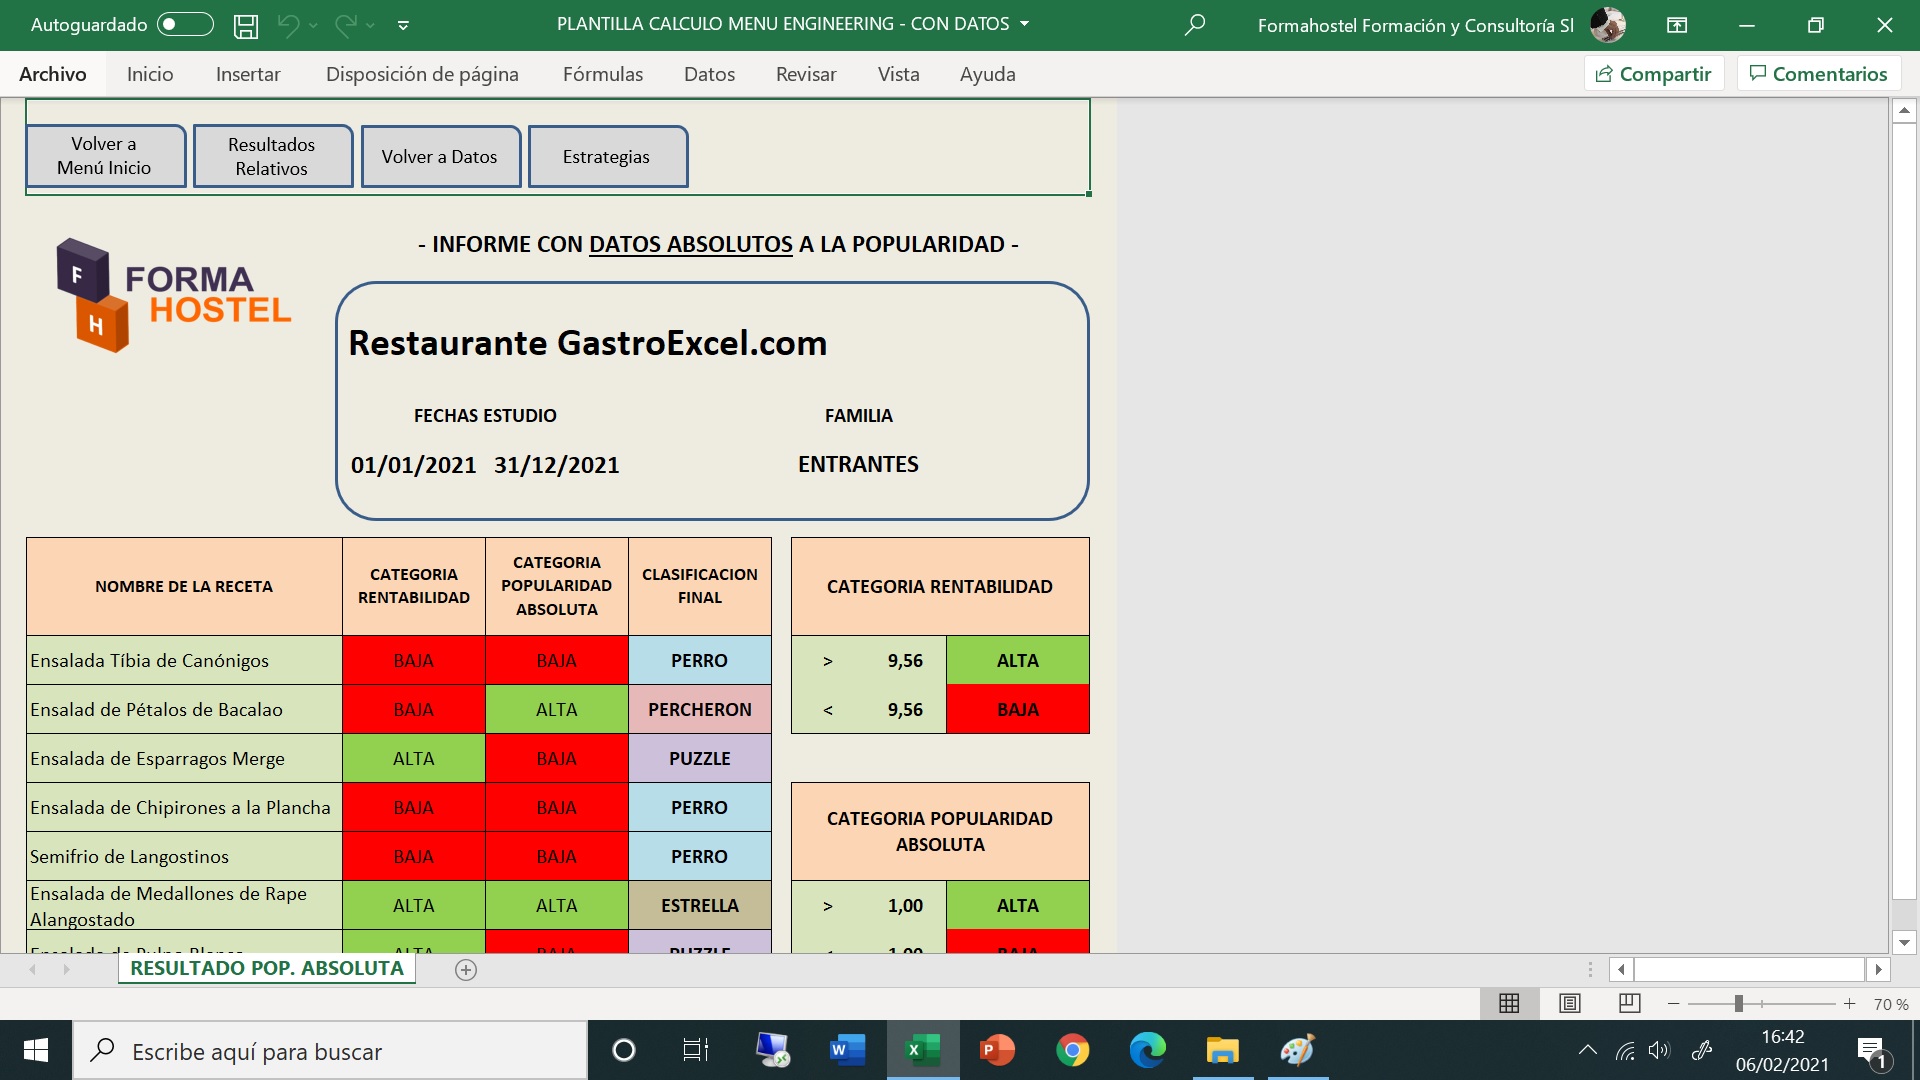Click the Estrategias button

[606, 156]
